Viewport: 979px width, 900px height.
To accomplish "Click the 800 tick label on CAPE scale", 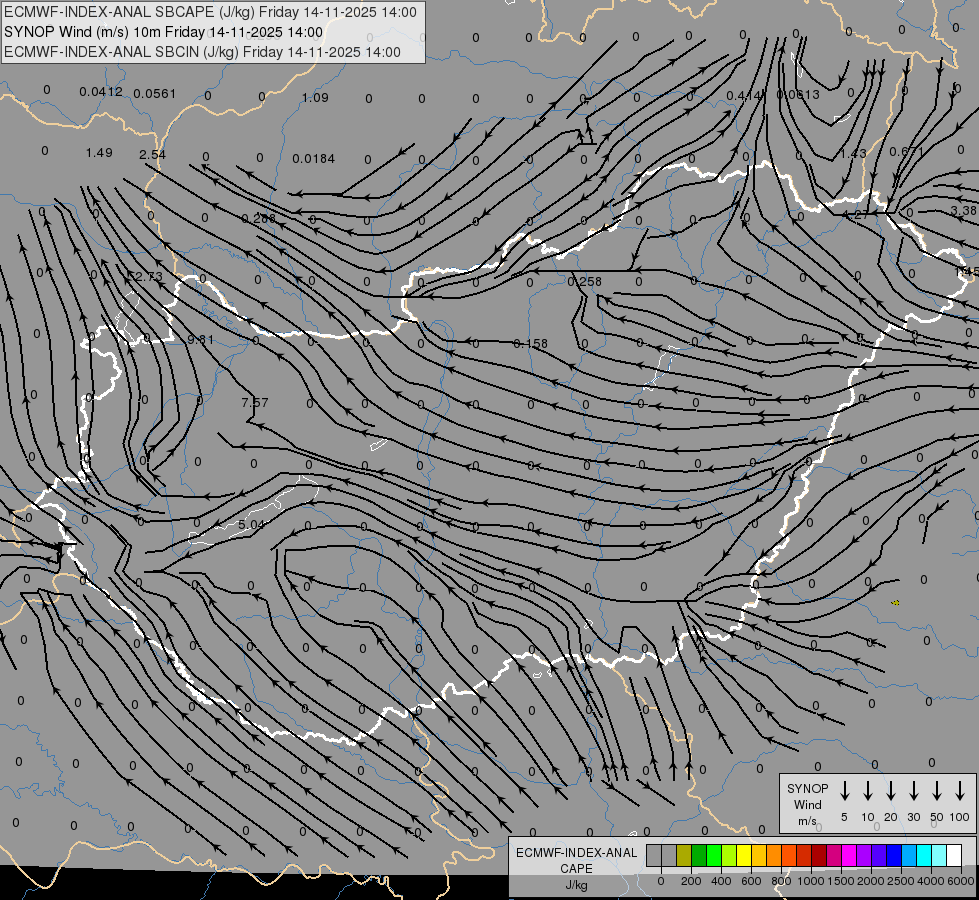I will coord(781,881).
